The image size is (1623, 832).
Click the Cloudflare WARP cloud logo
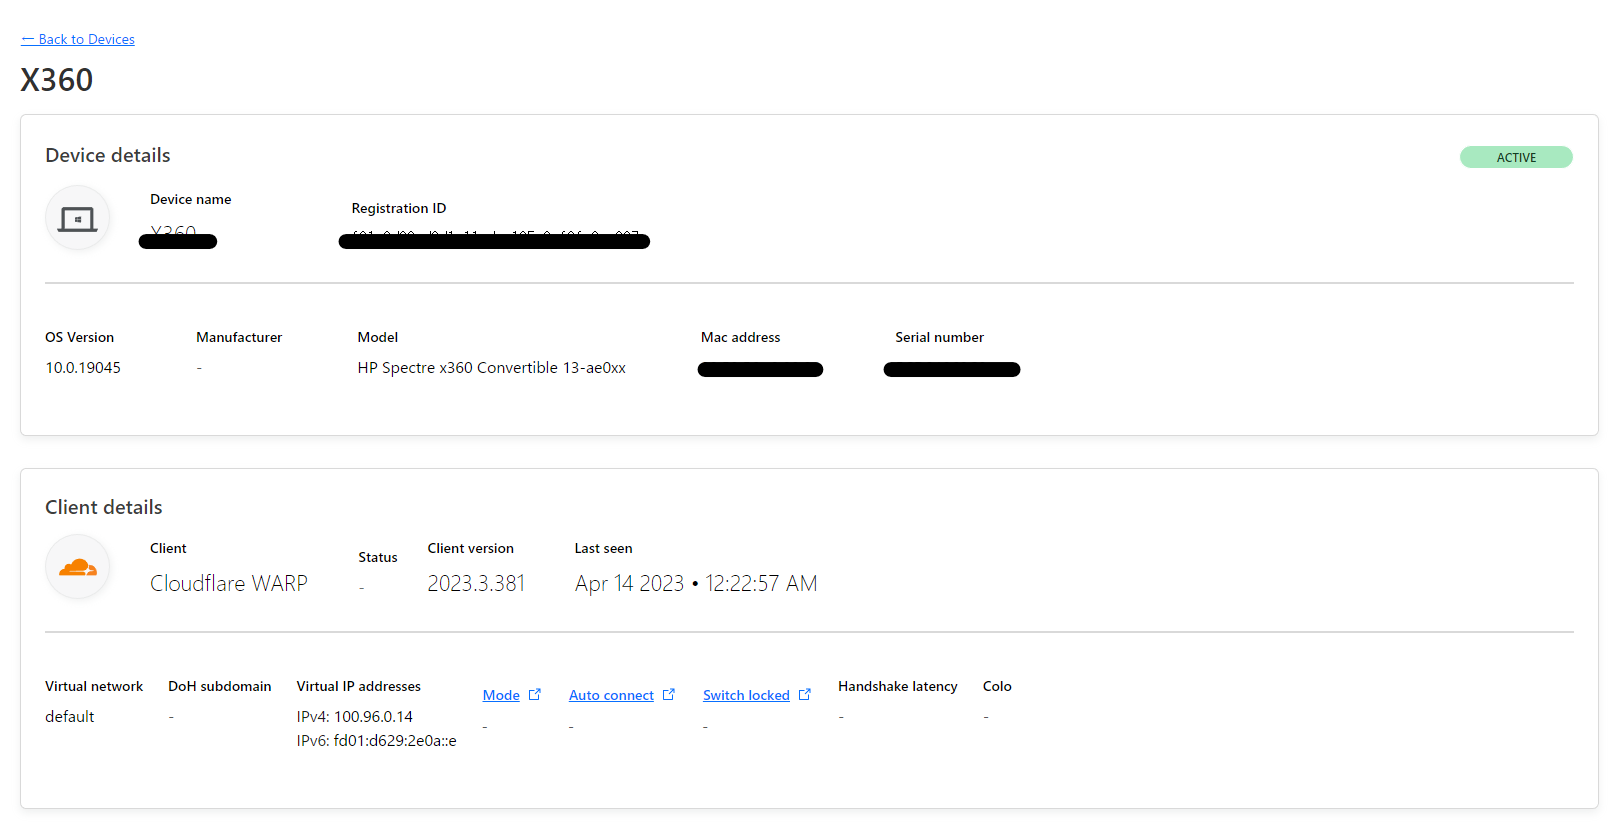pos(77,567)
